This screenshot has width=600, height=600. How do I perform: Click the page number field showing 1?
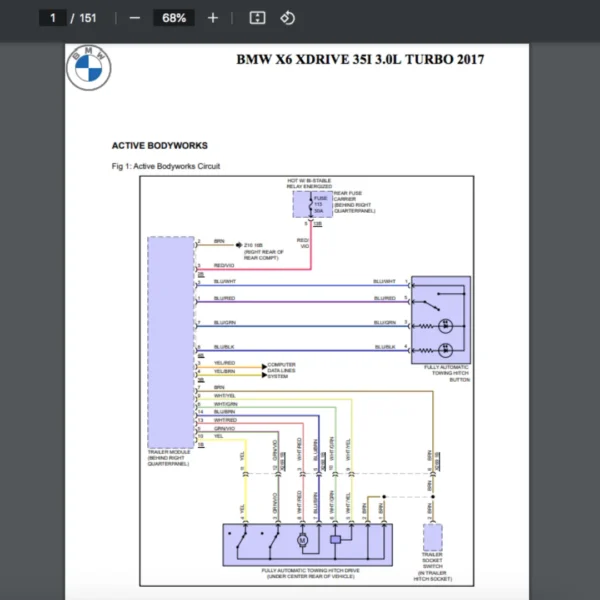click(x=52, y=18)
